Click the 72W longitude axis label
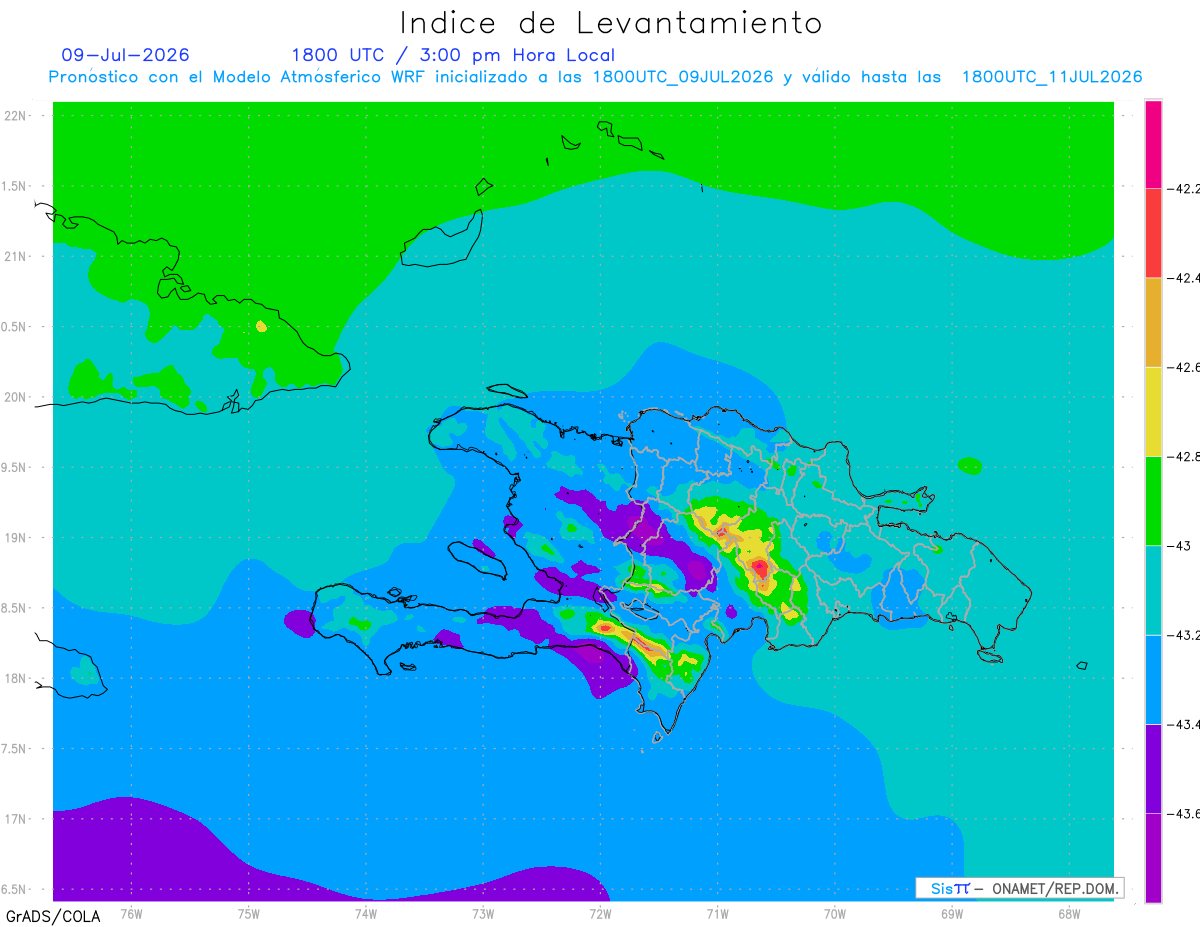Screen dimensions: 1200x927 [x=600, y=913]
